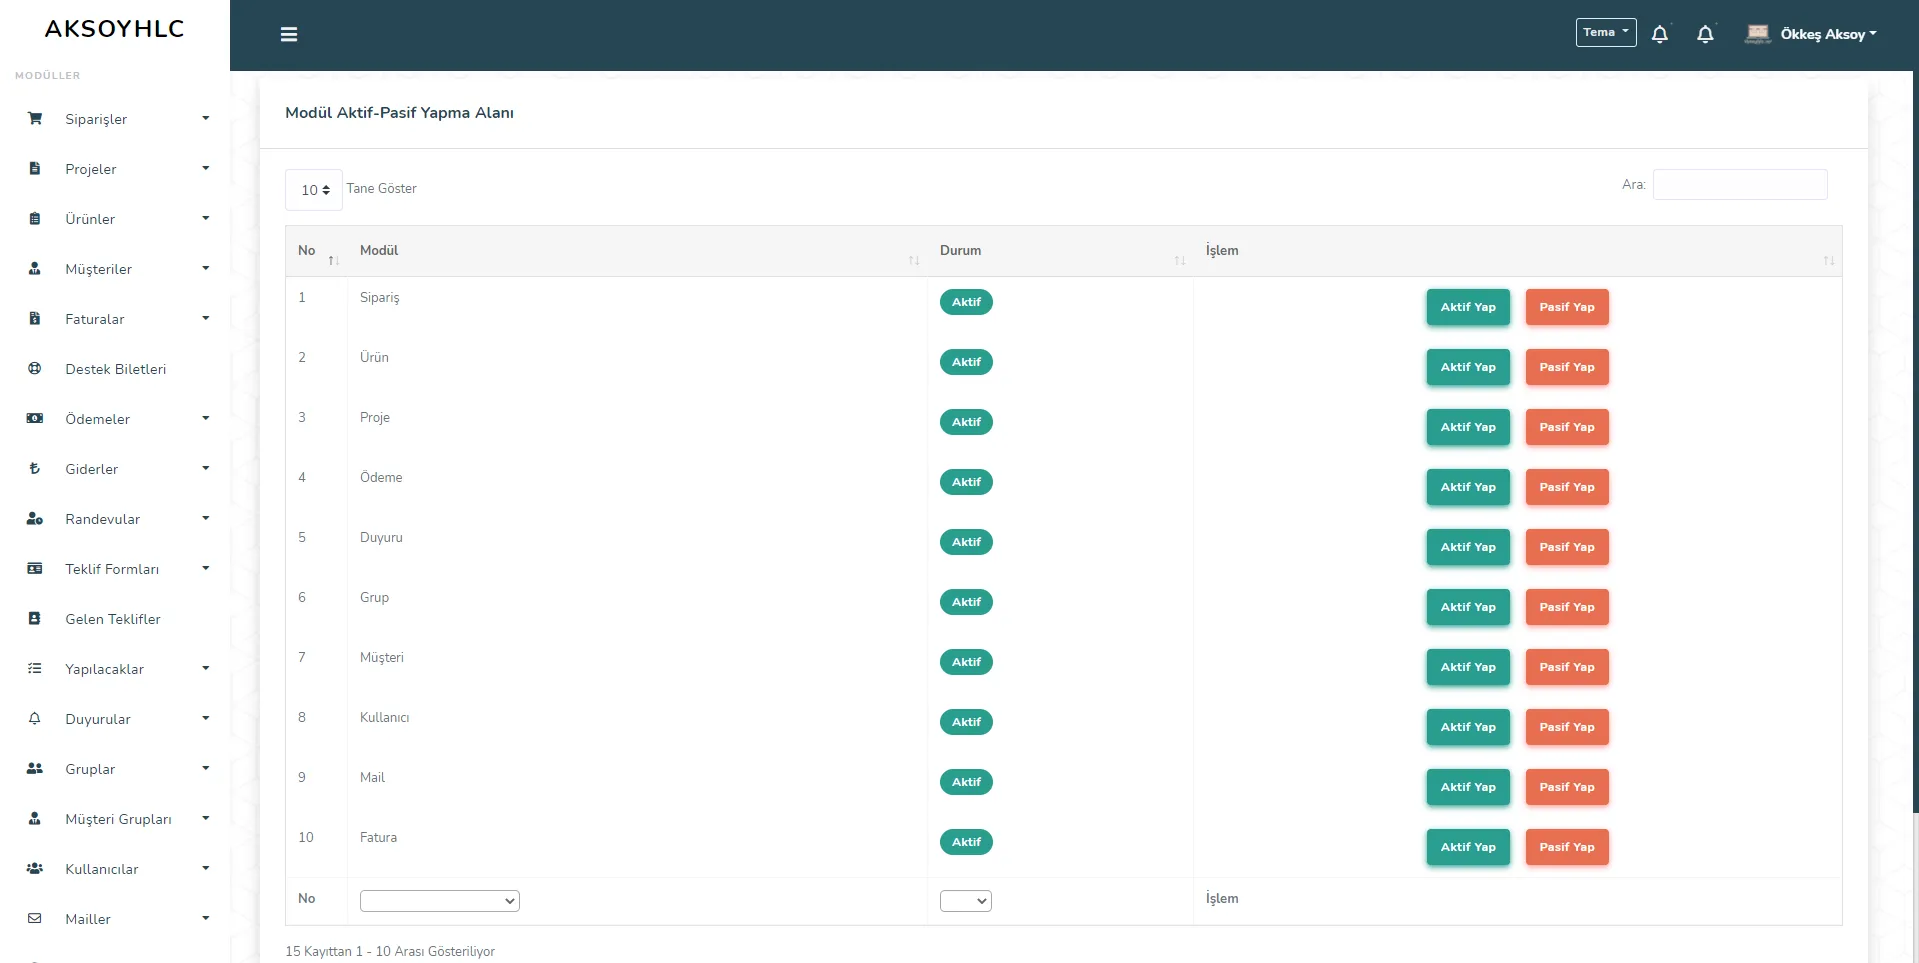Click the Randevular user-clock icon
Viewport: 1919px width, 963px height.
[35, 519]
